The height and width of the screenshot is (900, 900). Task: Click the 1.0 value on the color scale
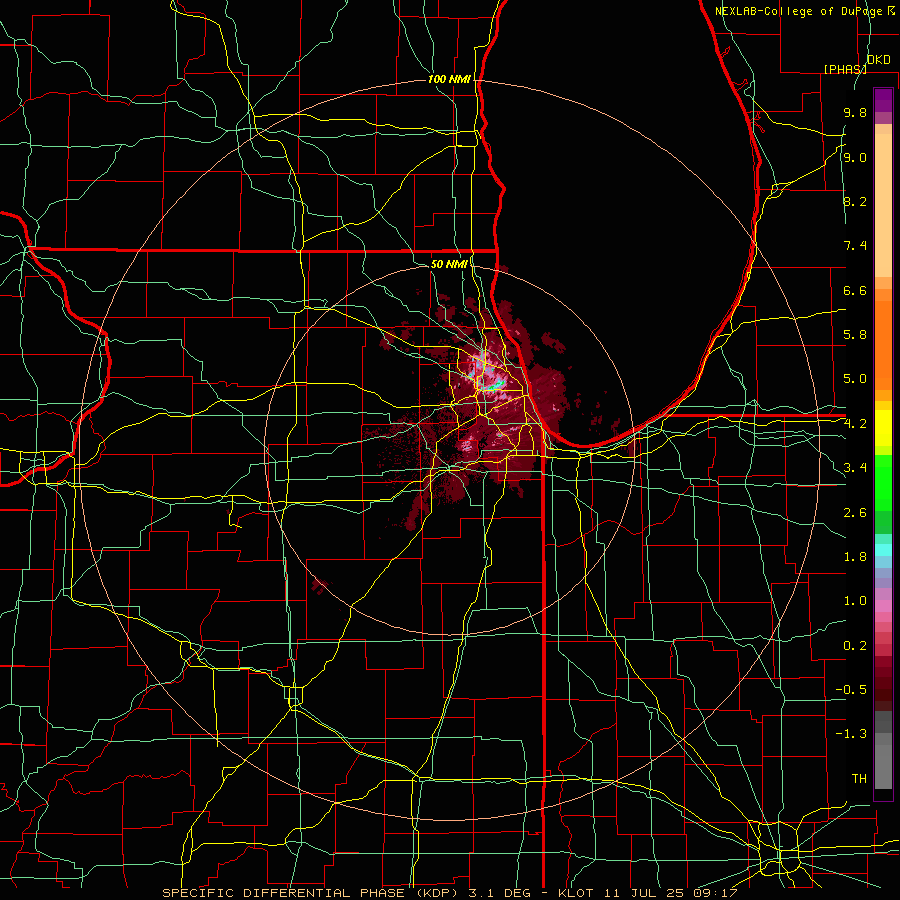pos(855,601)
